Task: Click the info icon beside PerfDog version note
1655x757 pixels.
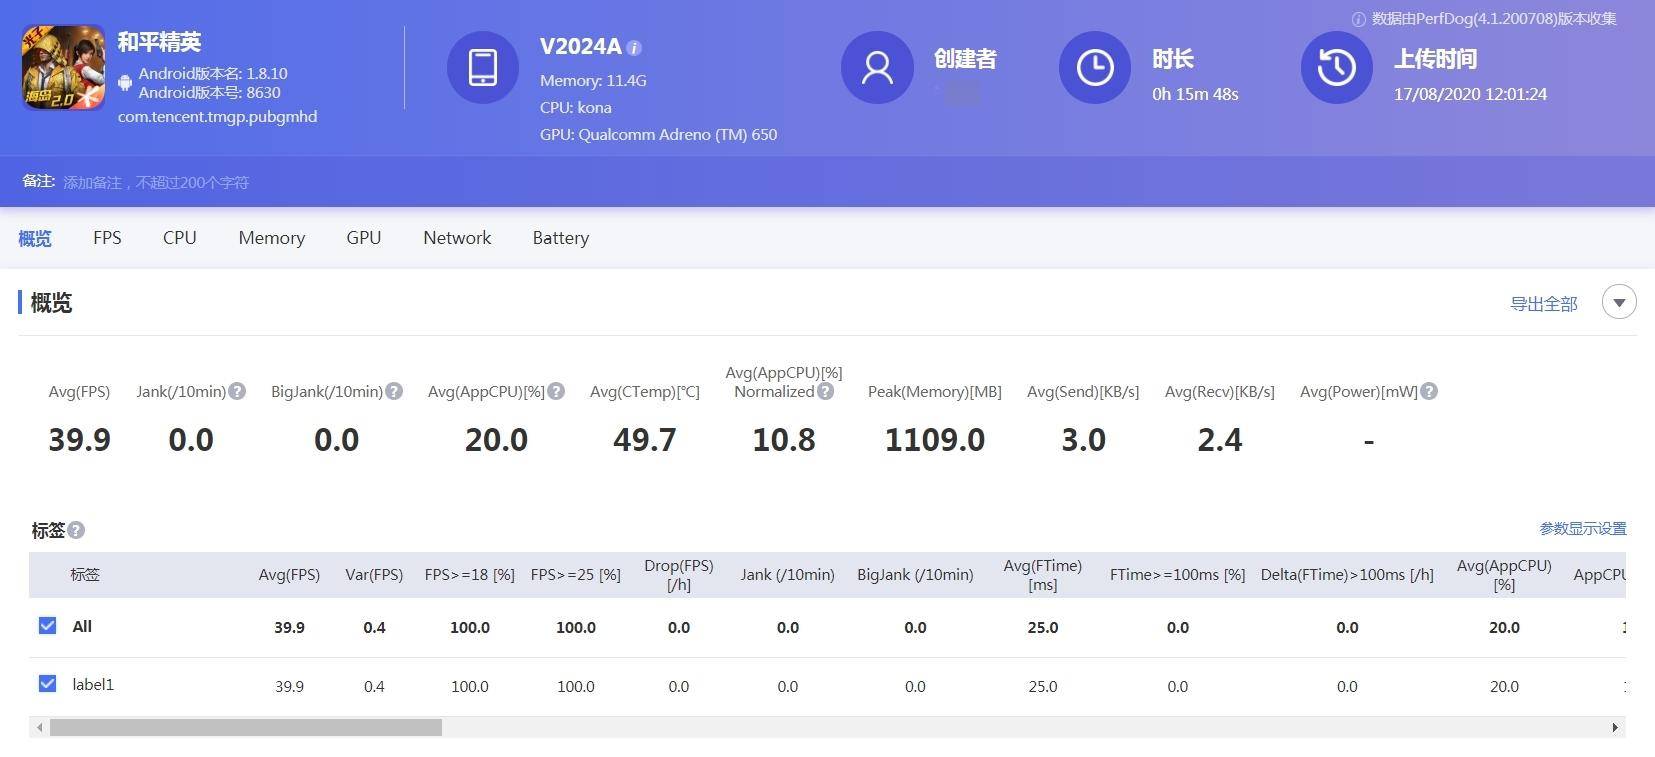Action: coord(1358,19)
